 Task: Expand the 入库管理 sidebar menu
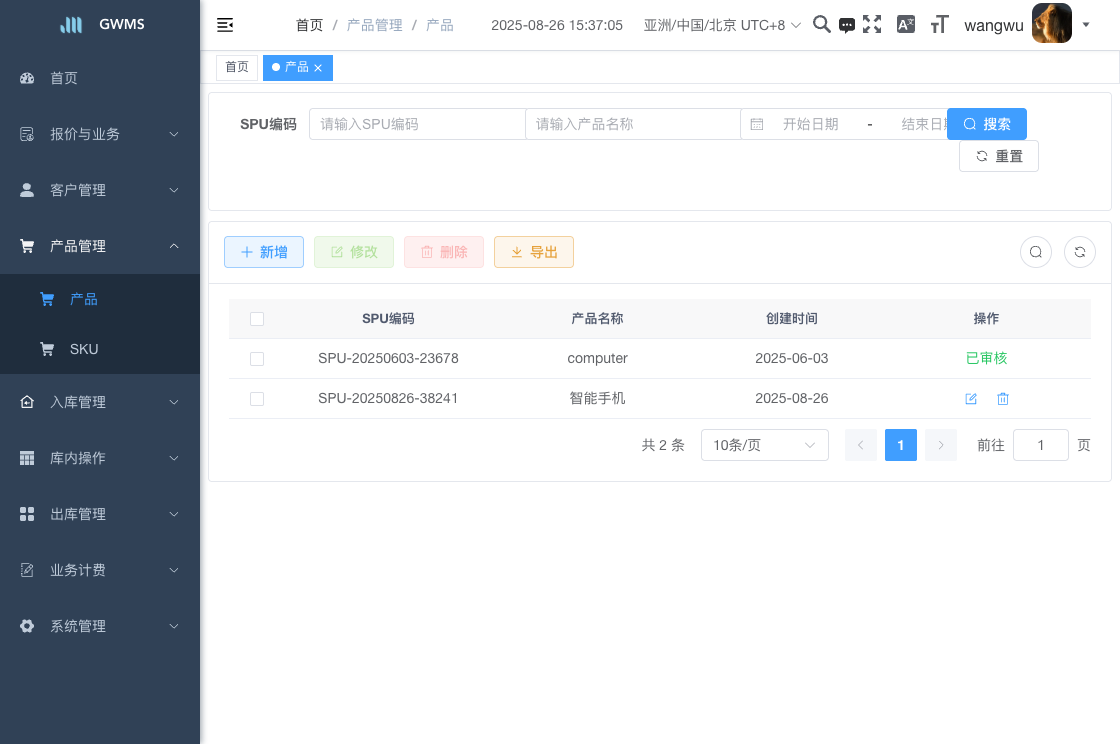(100, 402)
